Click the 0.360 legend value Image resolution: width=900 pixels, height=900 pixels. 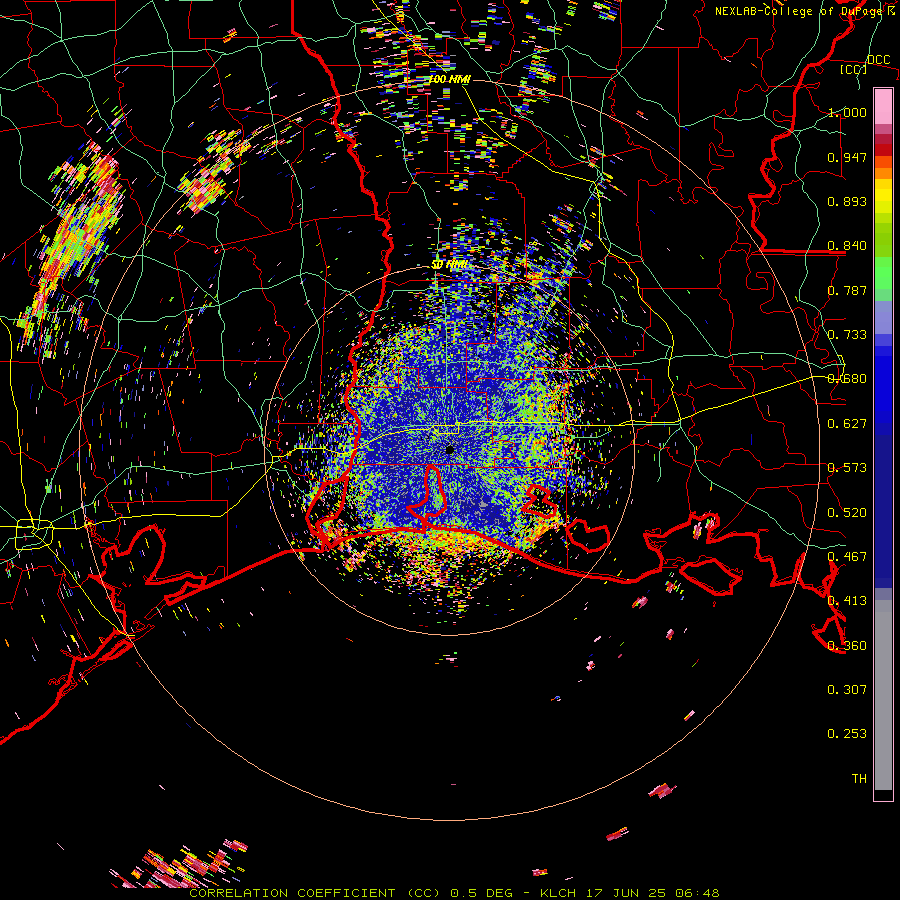847,646
